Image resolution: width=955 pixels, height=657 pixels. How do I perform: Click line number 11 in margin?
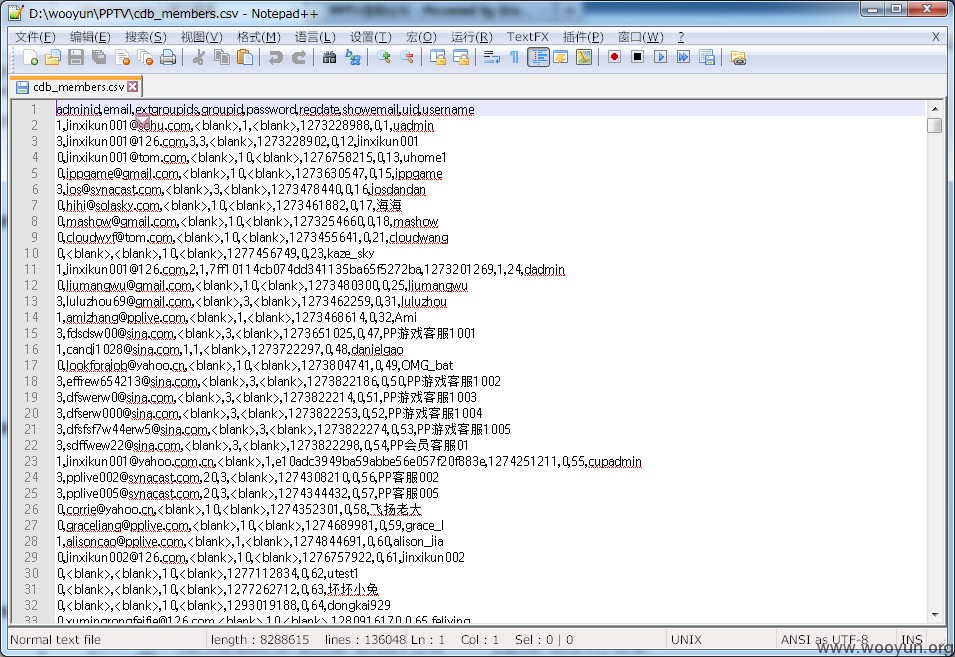31,269
